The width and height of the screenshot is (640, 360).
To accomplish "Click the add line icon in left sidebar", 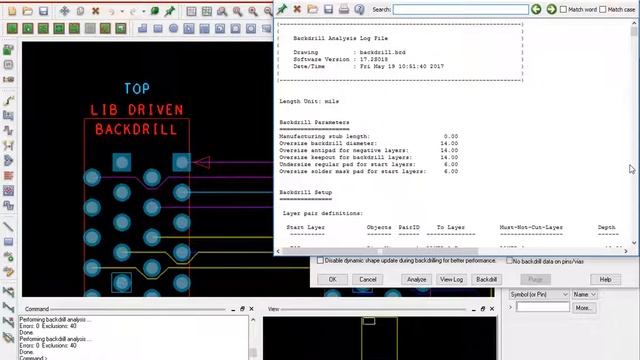I will [x=9, y=227].
